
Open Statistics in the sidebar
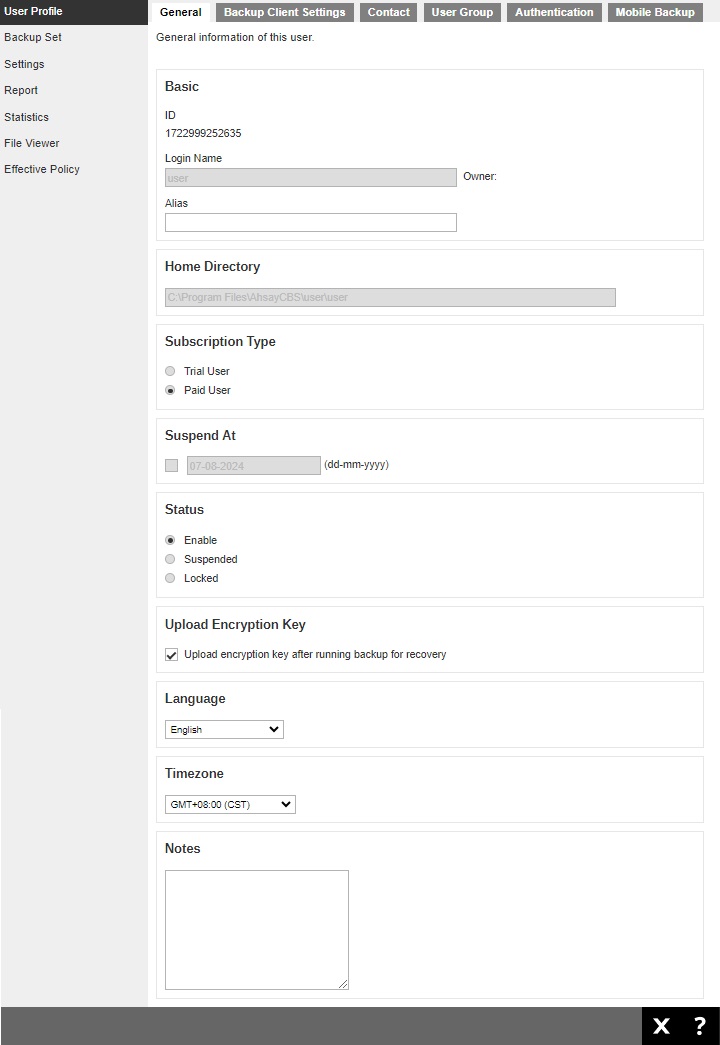[x=27, y=116]
